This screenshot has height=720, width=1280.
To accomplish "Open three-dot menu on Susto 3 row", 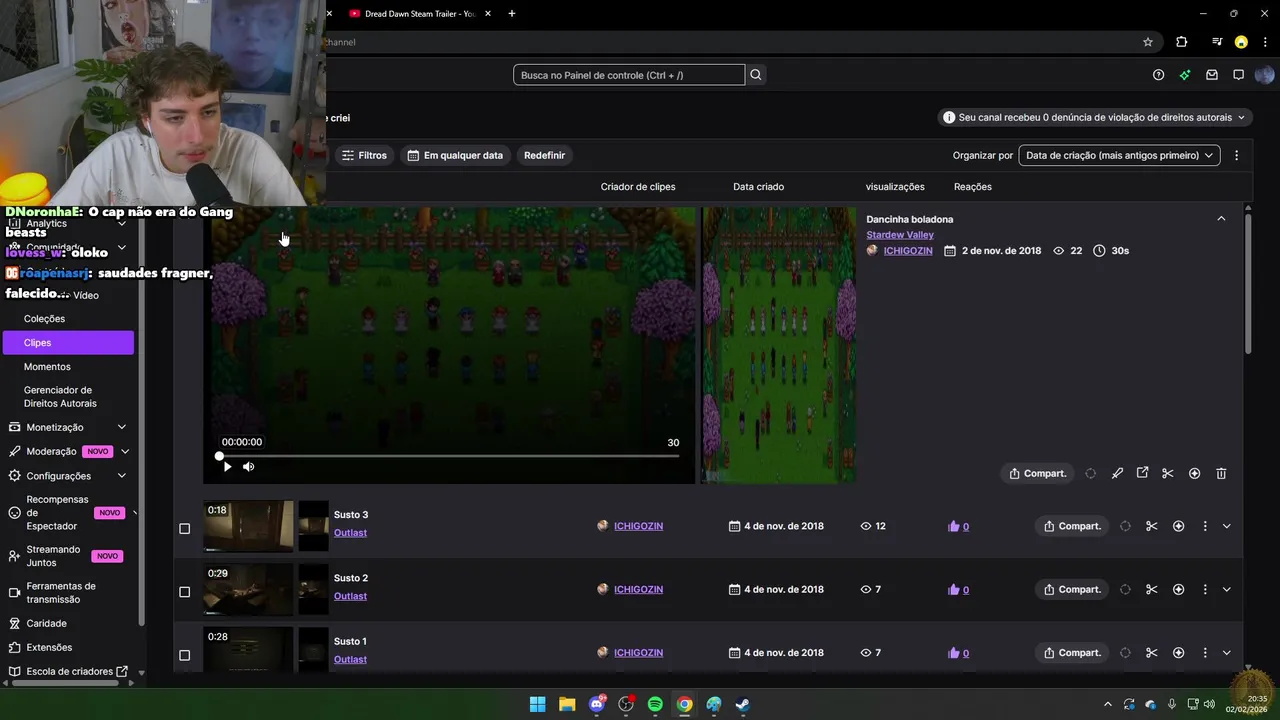I will 1204,526.
